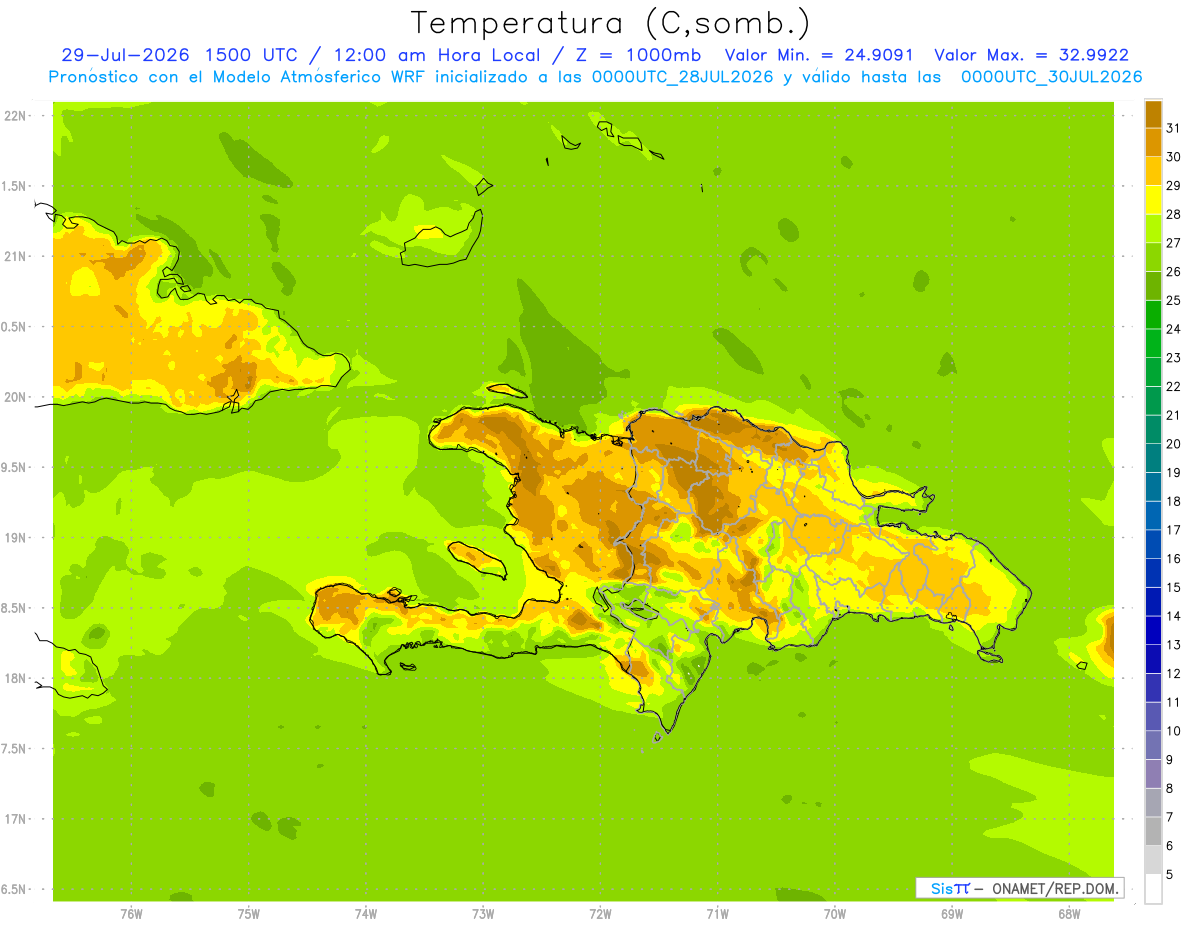The image size is (1200, 927).
Task: Pick the lime swatch between 27 and 28
Action: coord(1153,228)
